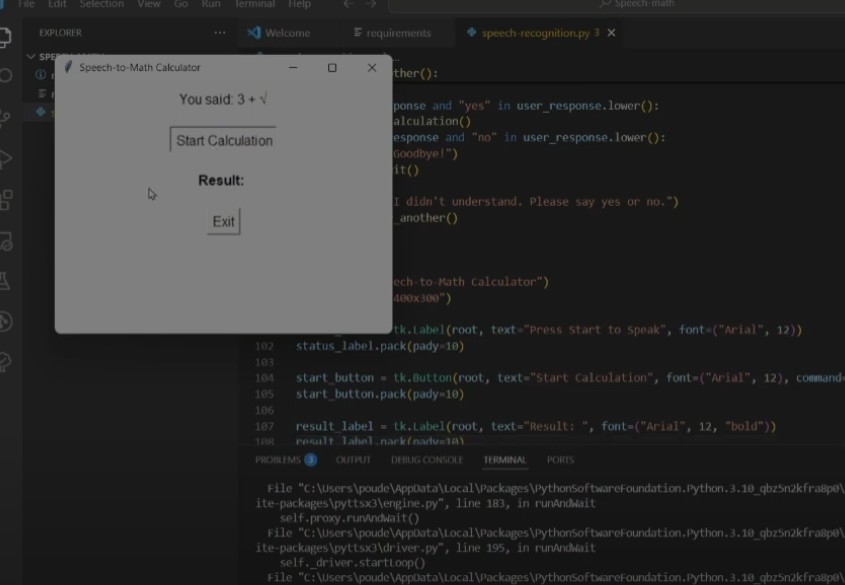
Task: Close the speech-recognition.py tab
Action: (612, 33)
